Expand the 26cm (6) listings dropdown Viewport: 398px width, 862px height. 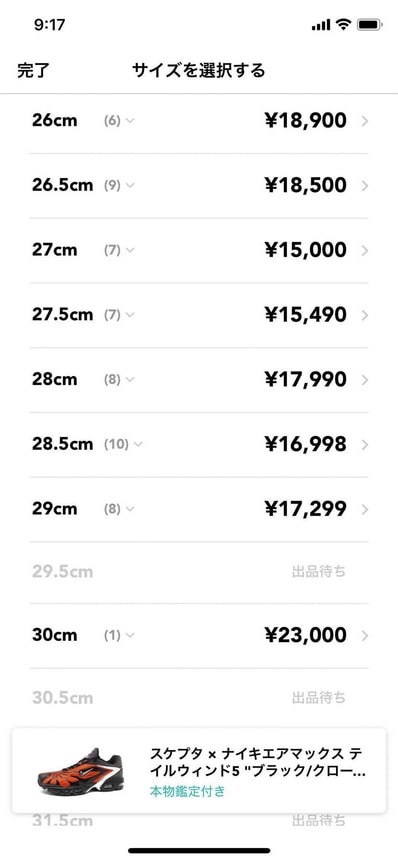pos(119,121)
